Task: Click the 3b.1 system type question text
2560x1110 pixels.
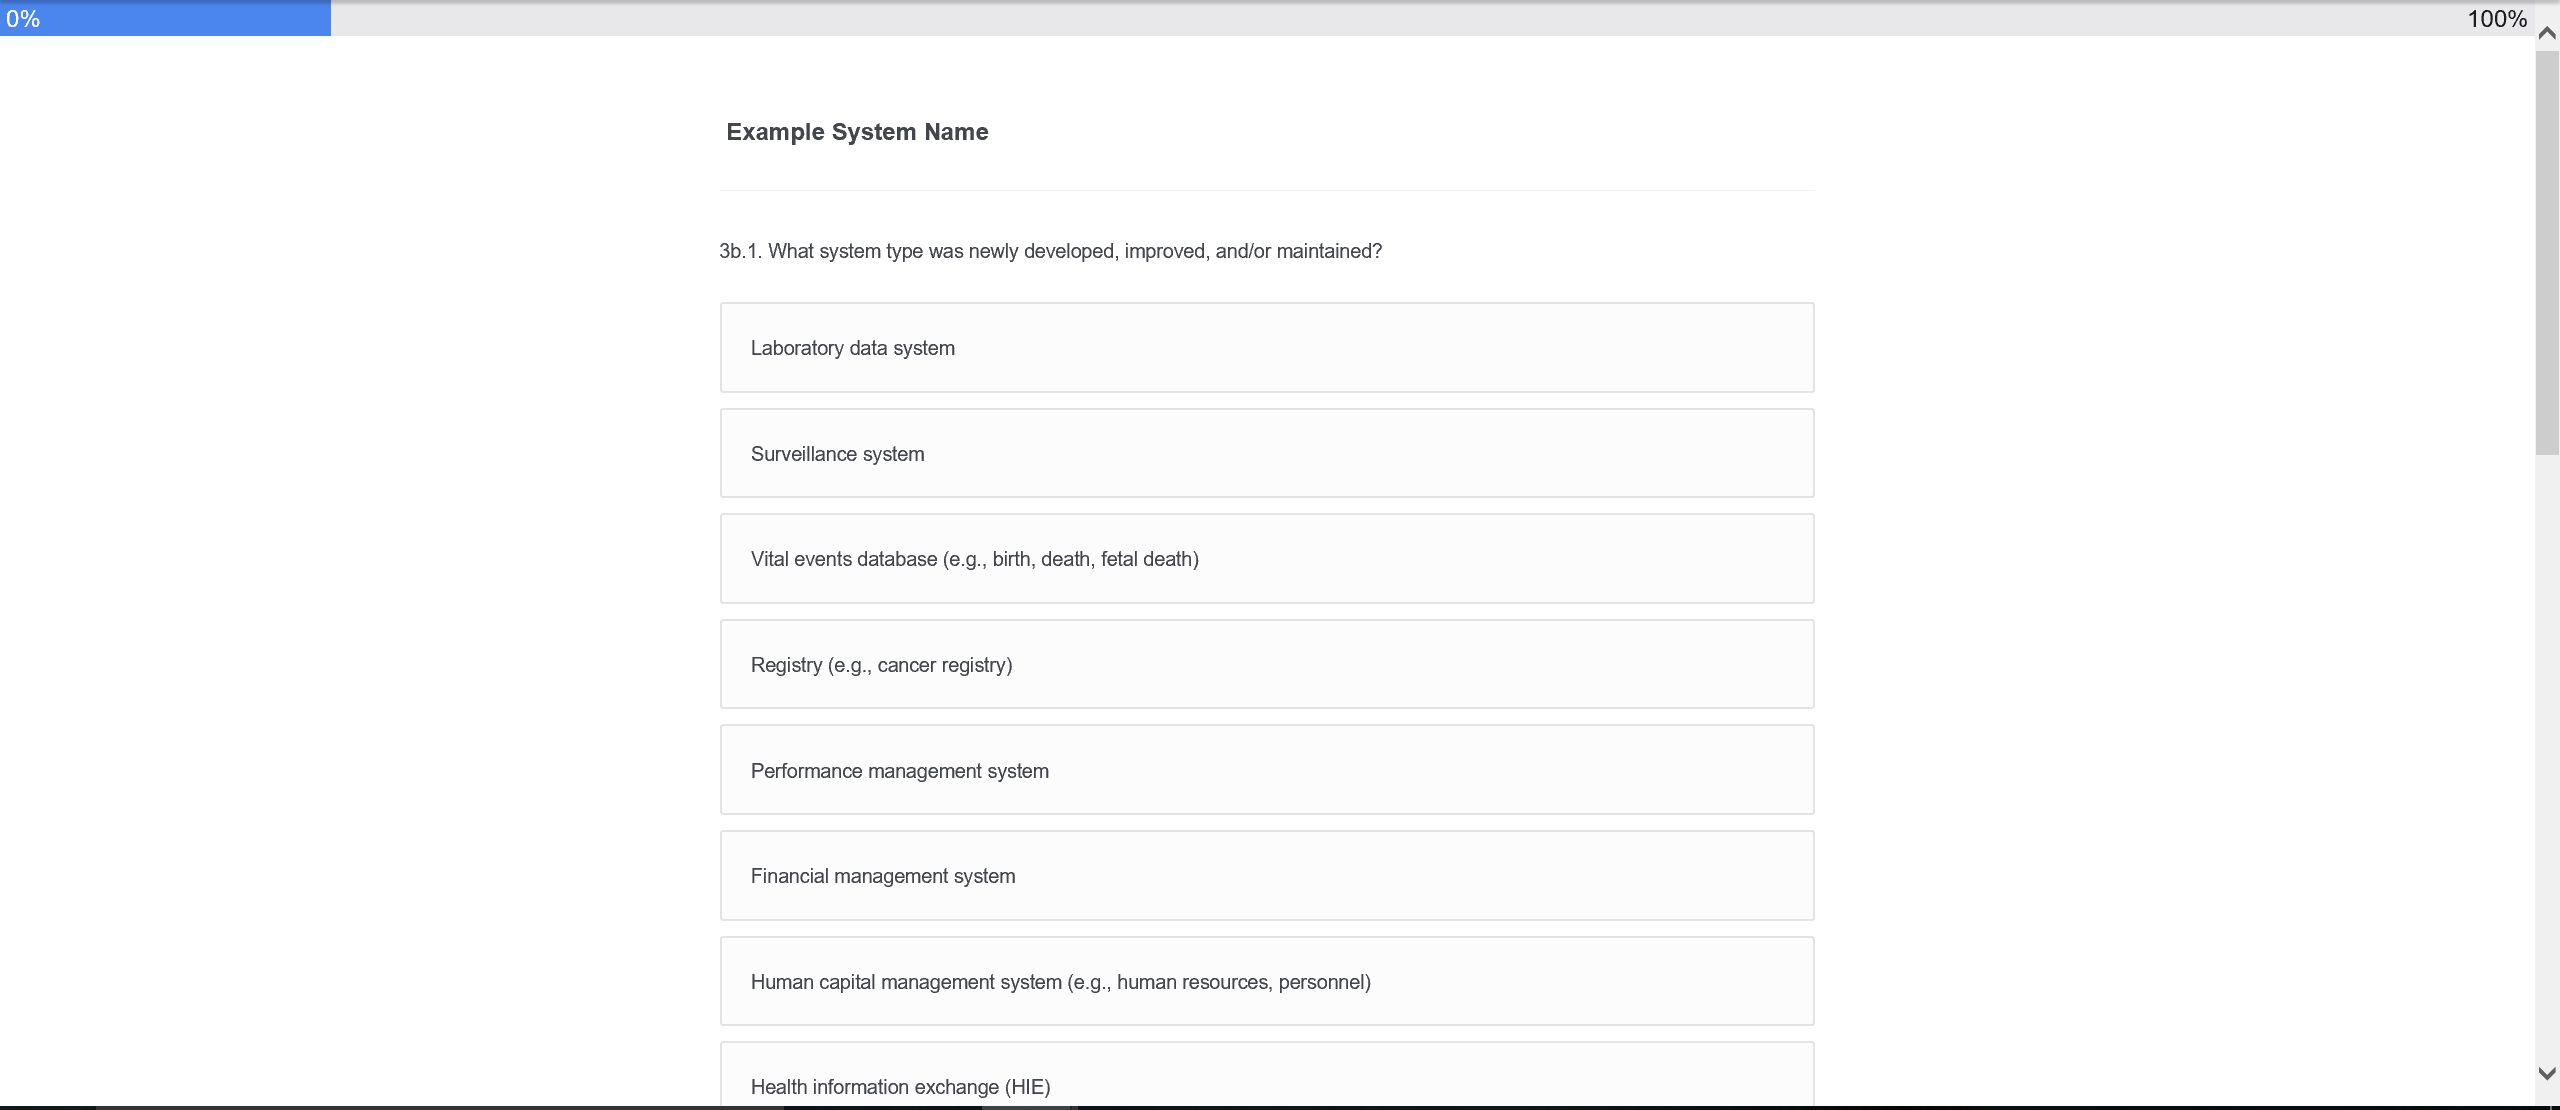Action: click(x=1050, y=251)
